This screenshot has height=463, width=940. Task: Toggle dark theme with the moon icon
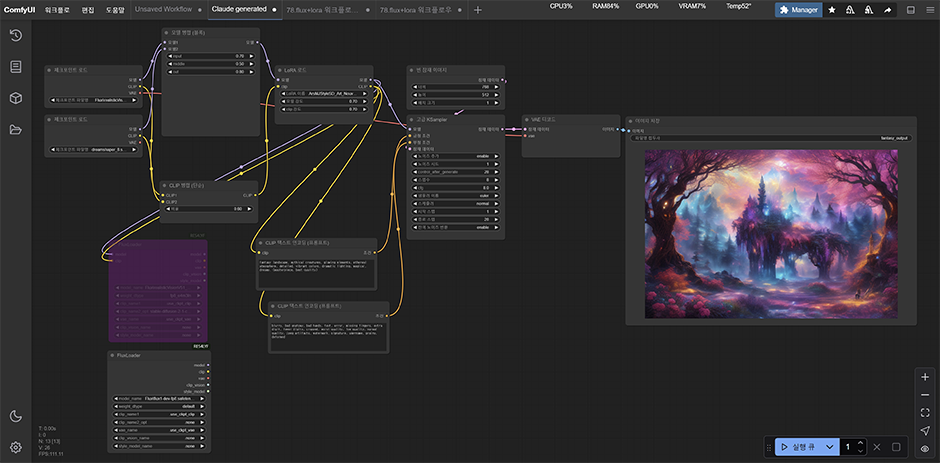[16, 416]
